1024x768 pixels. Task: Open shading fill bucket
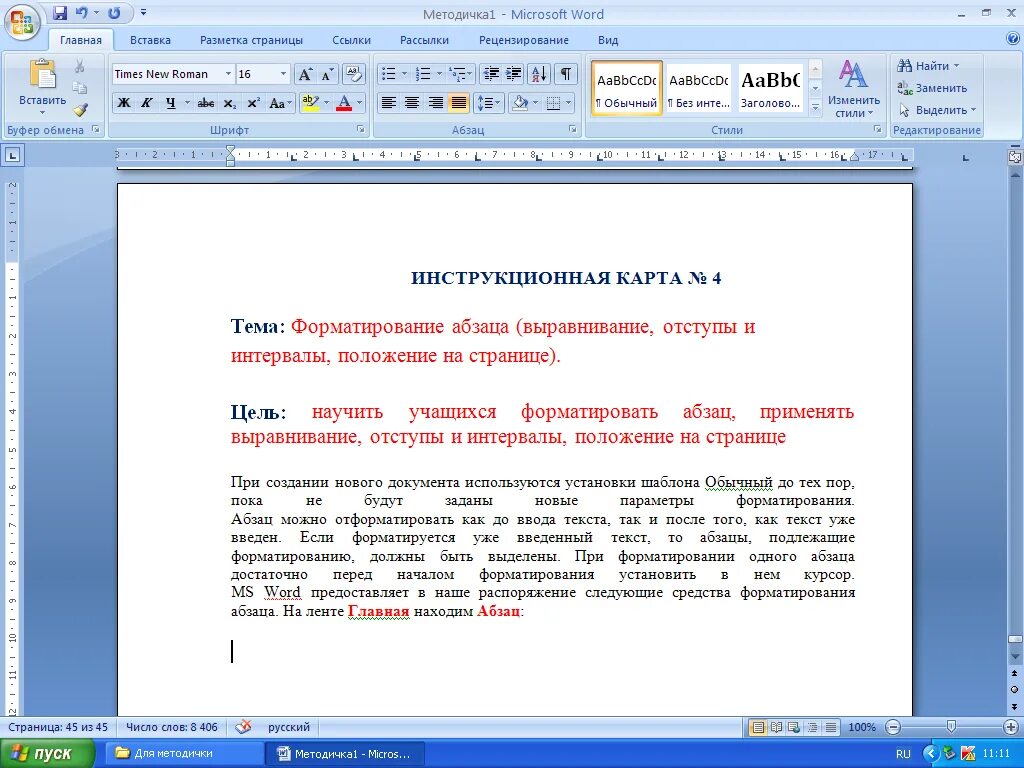click(520, 103)
